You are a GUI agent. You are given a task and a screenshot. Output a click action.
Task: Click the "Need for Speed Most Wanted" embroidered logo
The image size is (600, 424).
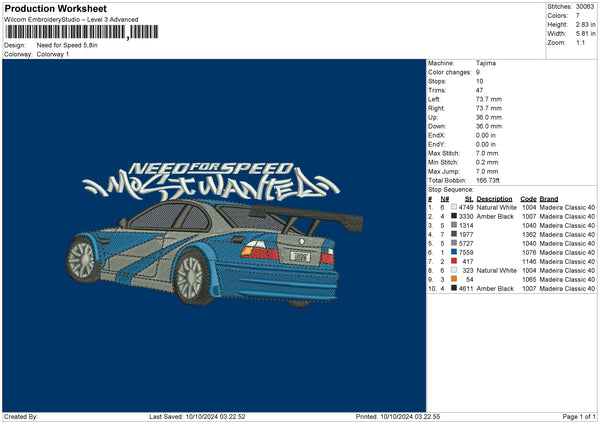pos(211,181)
